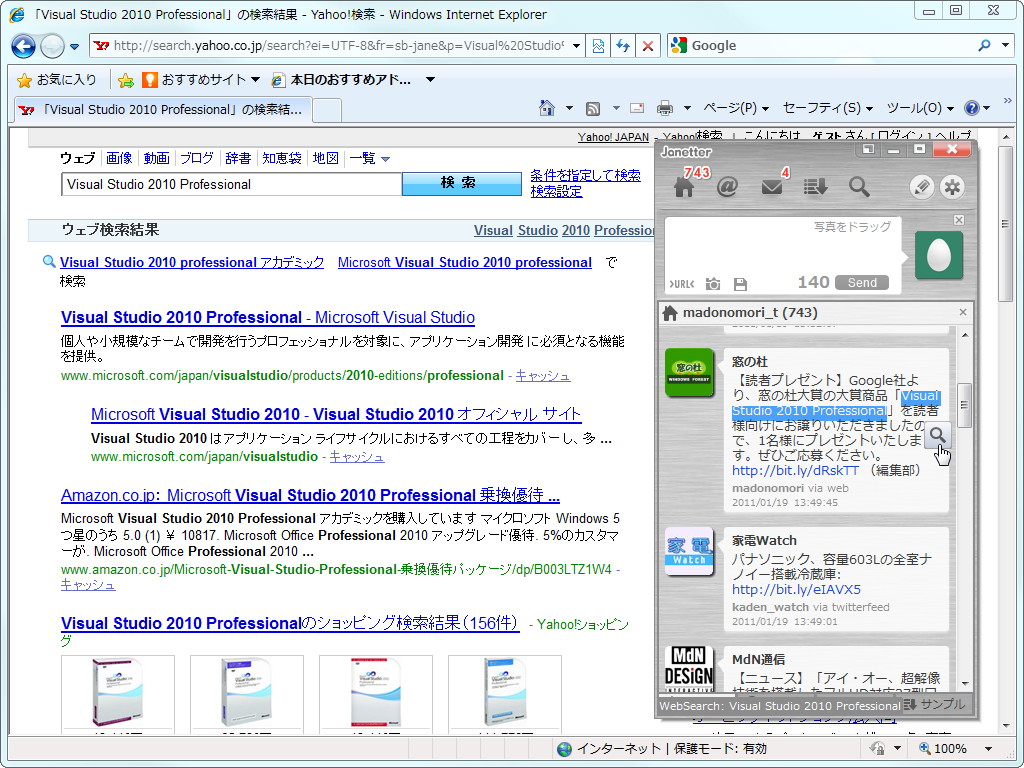Click IE compatibility view icon
The image size is (1024, 768).
pyautogui.click(x=598, y=46)
